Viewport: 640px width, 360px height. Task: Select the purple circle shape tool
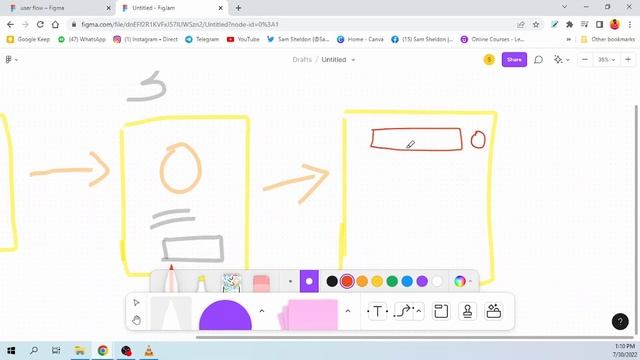coord(225,315)
